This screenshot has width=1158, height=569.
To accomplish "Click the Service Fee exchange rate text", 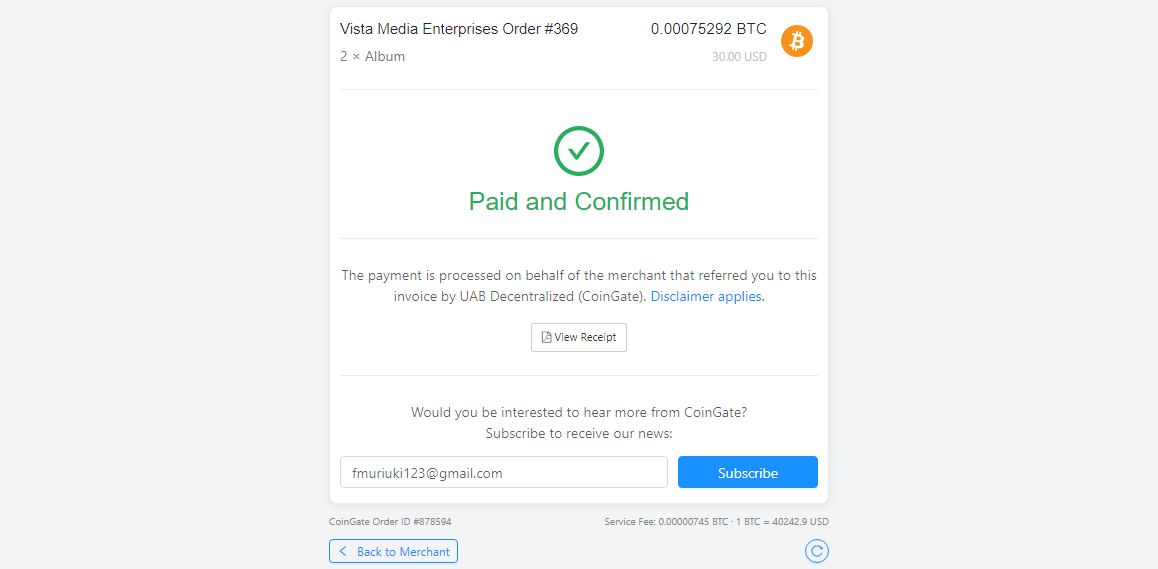I will click(716, 522).
